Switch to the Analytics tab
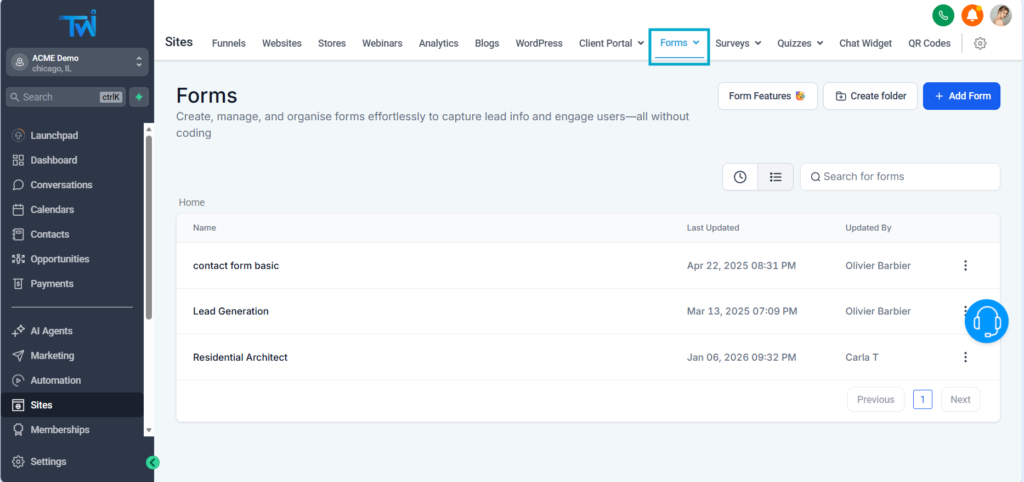Viewport: 1024px width, 482px height. [439, 43]
